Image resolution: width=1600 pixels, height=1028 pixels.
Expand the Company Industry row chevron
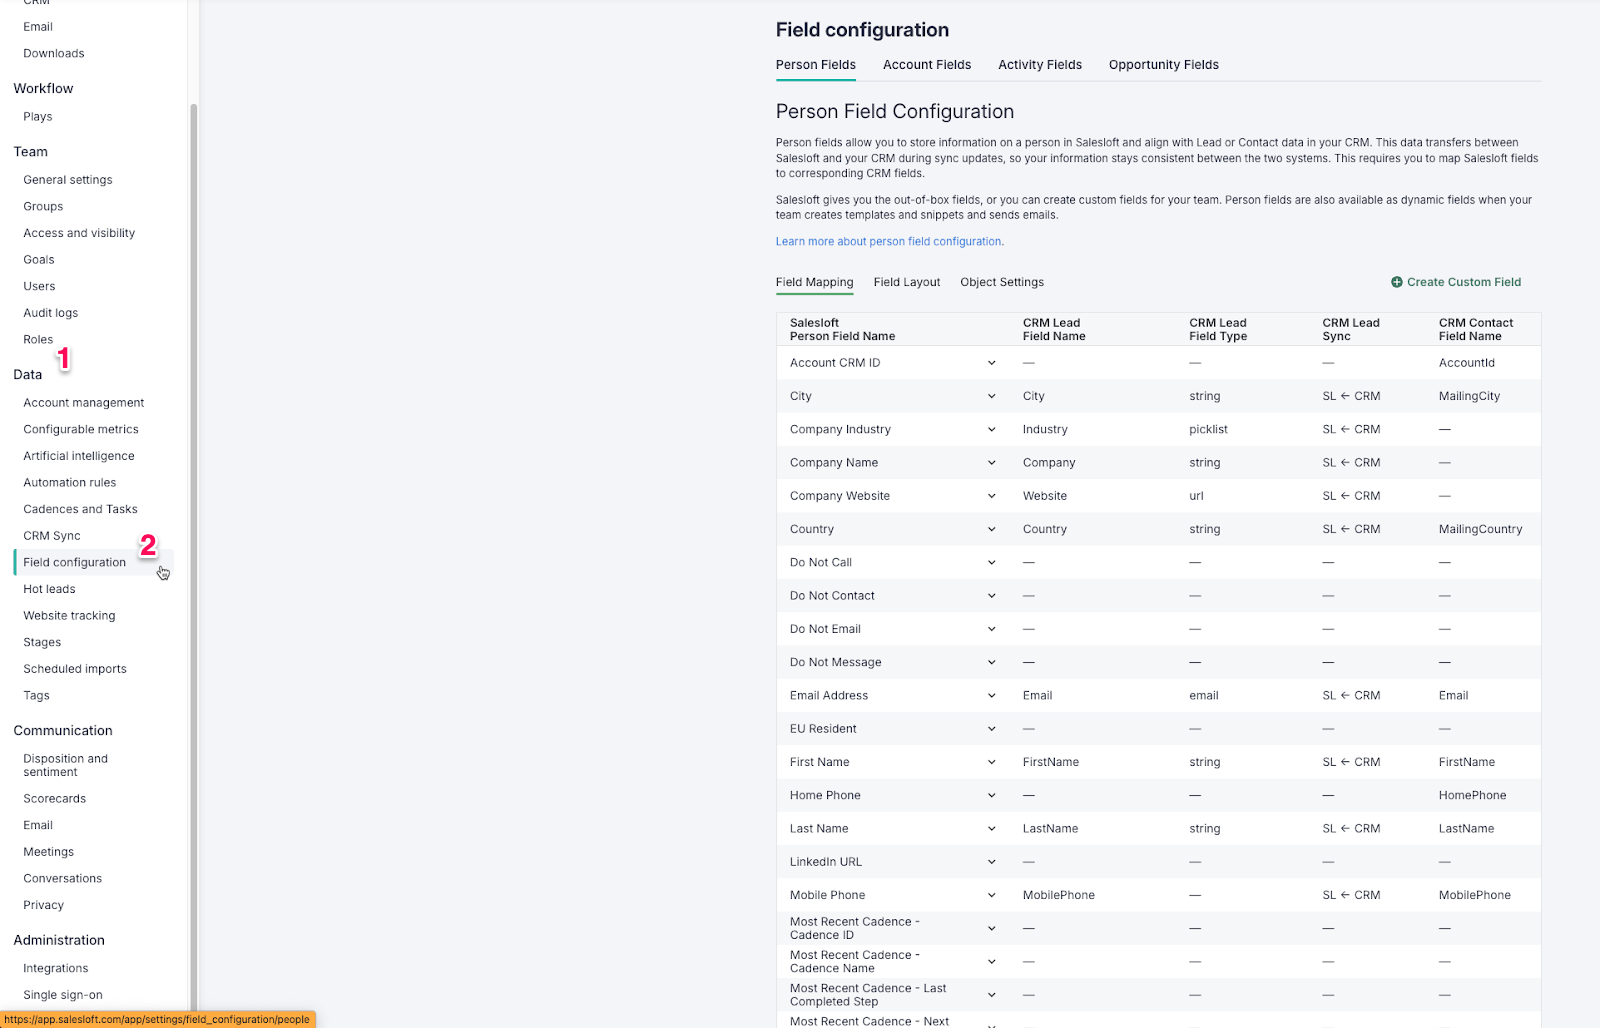(x=991, y=429)
